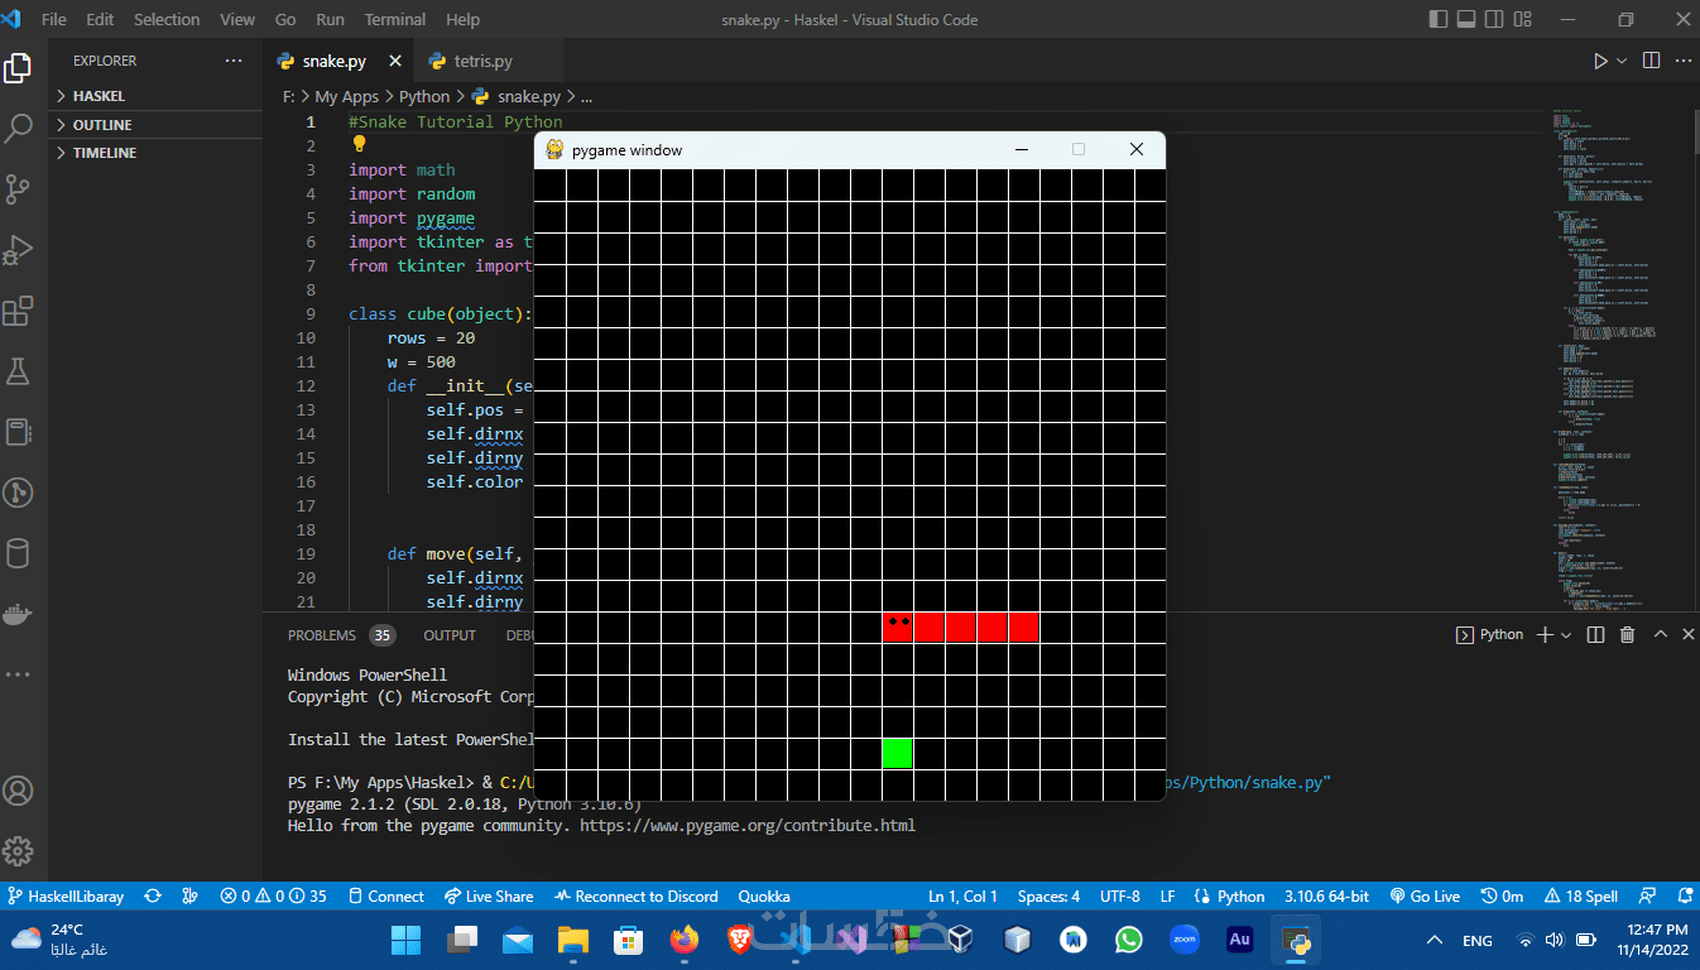Switch to the tetris.py tab
The width and height of the screenshot is (1700, 970).
coord(471,61)
